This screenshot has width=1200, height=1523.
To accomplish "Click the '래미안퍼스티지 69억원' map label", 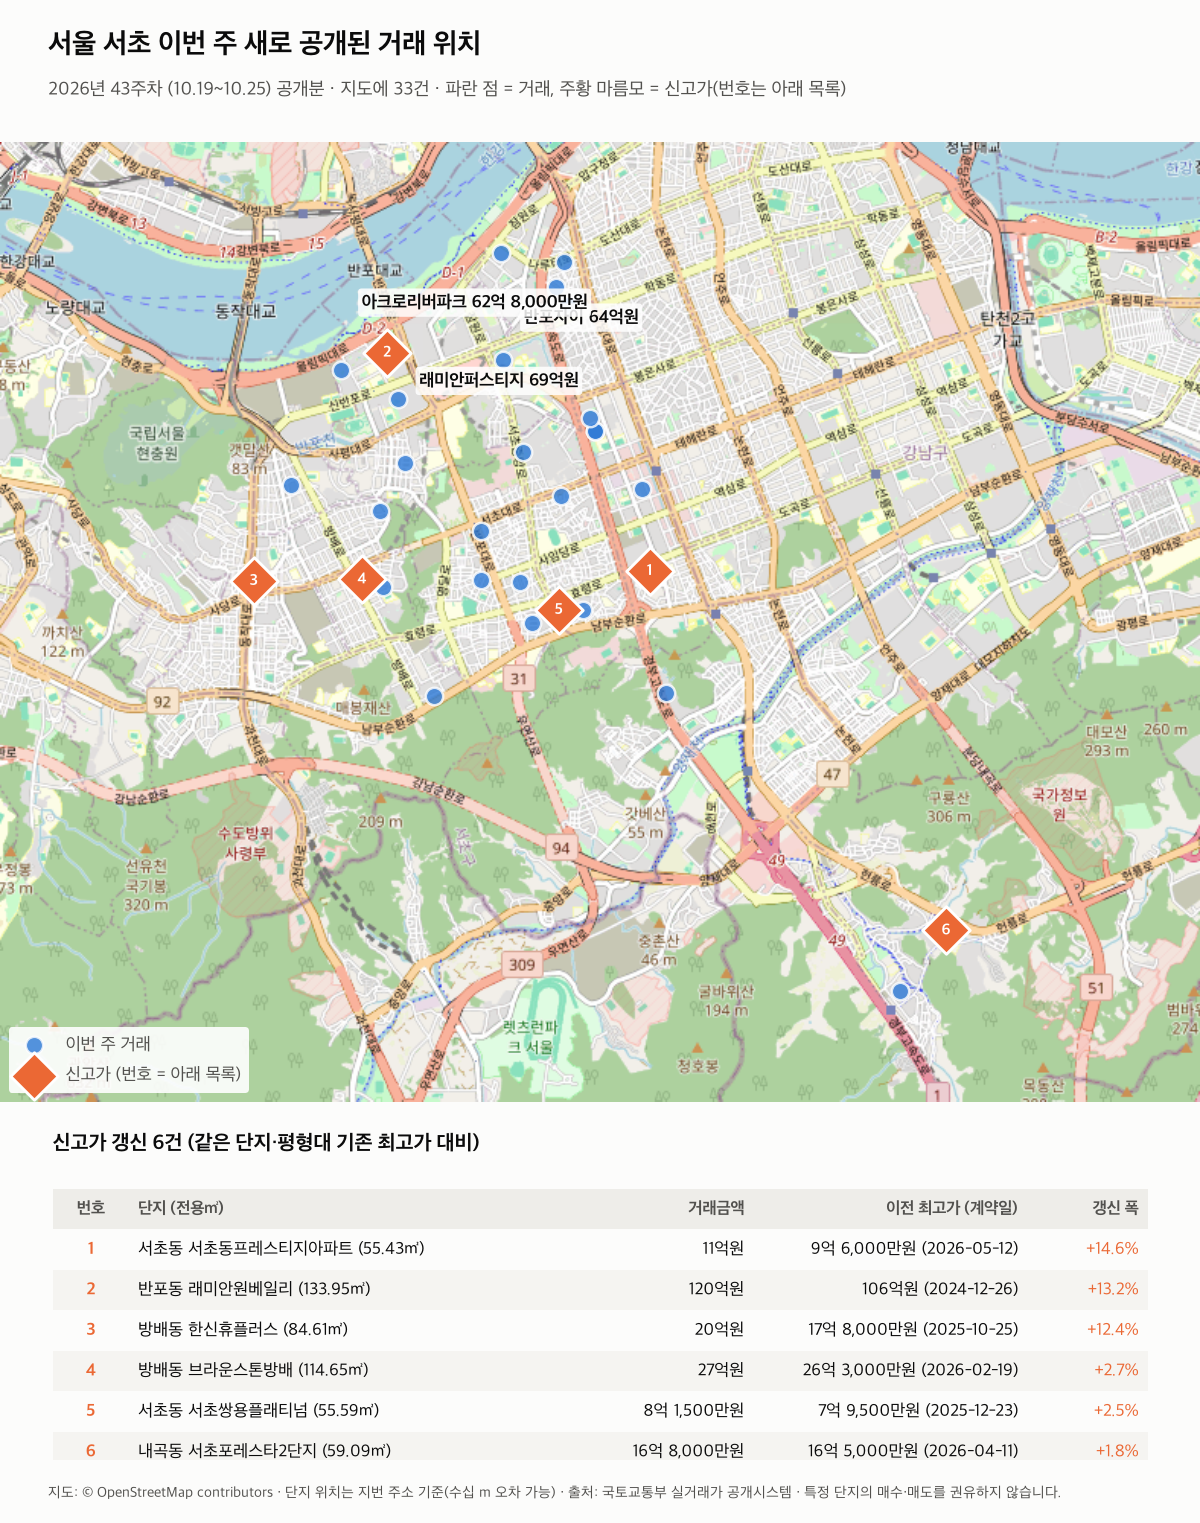I will tap(499, 380).
